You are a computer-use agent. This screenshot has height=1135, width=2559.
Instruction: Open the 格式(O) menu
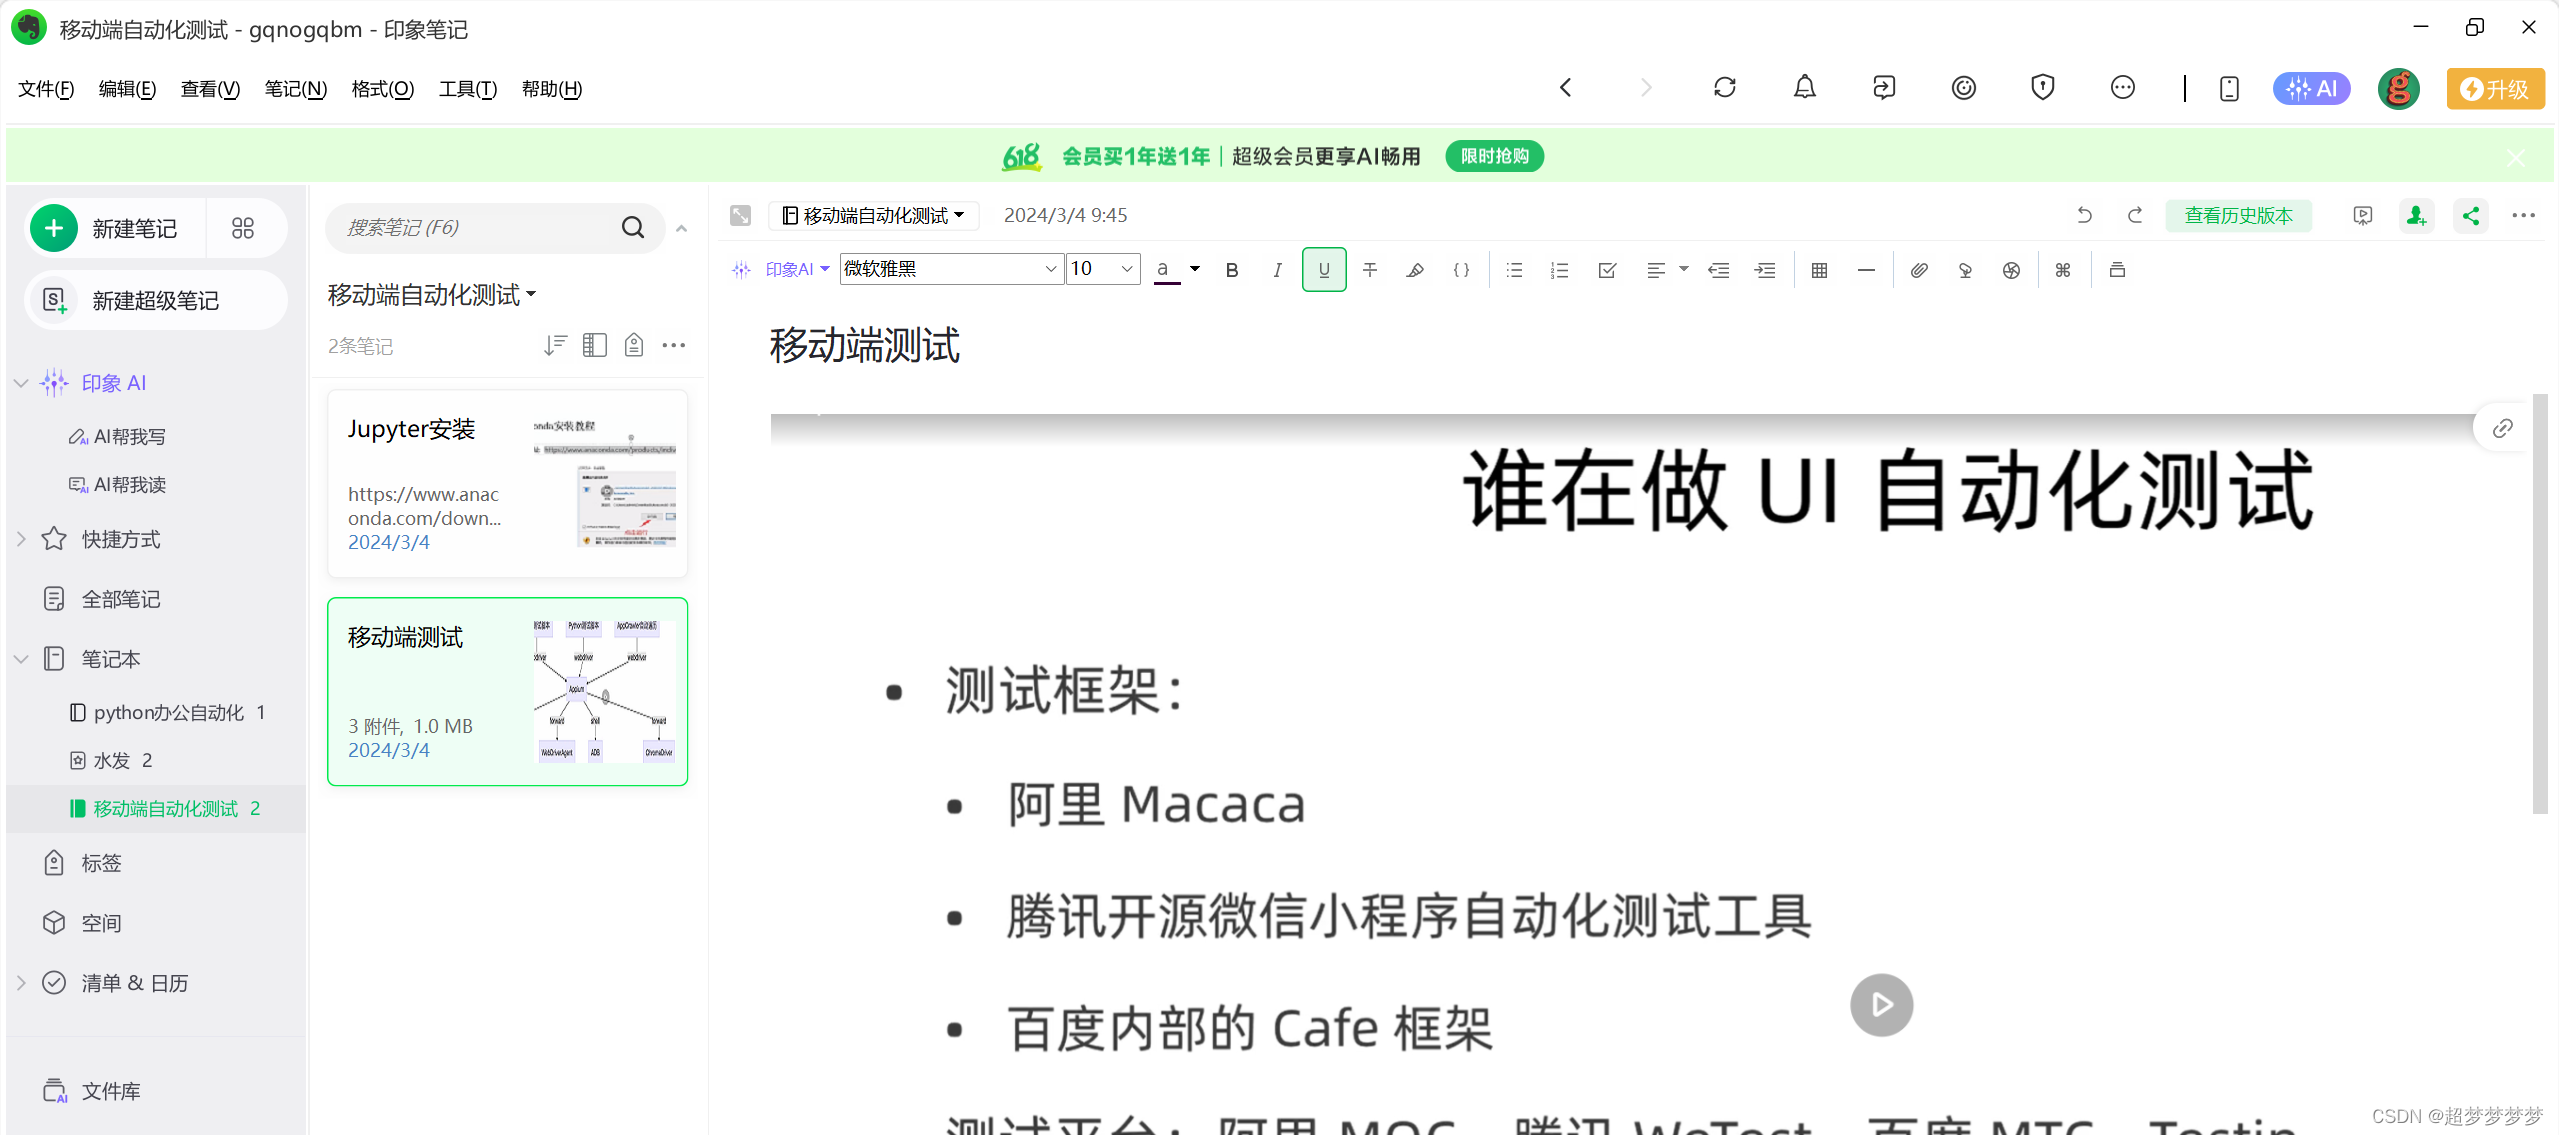point(382,89)
